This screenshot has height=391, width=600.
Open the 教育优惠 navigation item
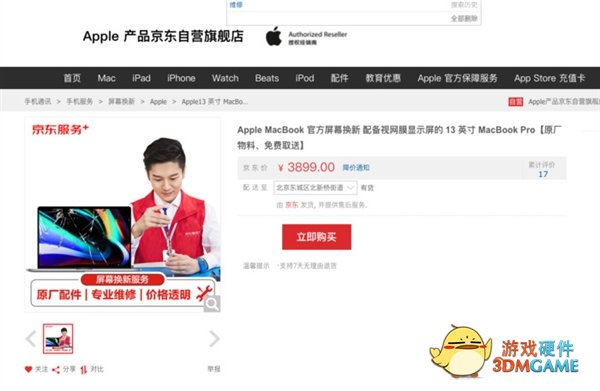pos(383,78)
